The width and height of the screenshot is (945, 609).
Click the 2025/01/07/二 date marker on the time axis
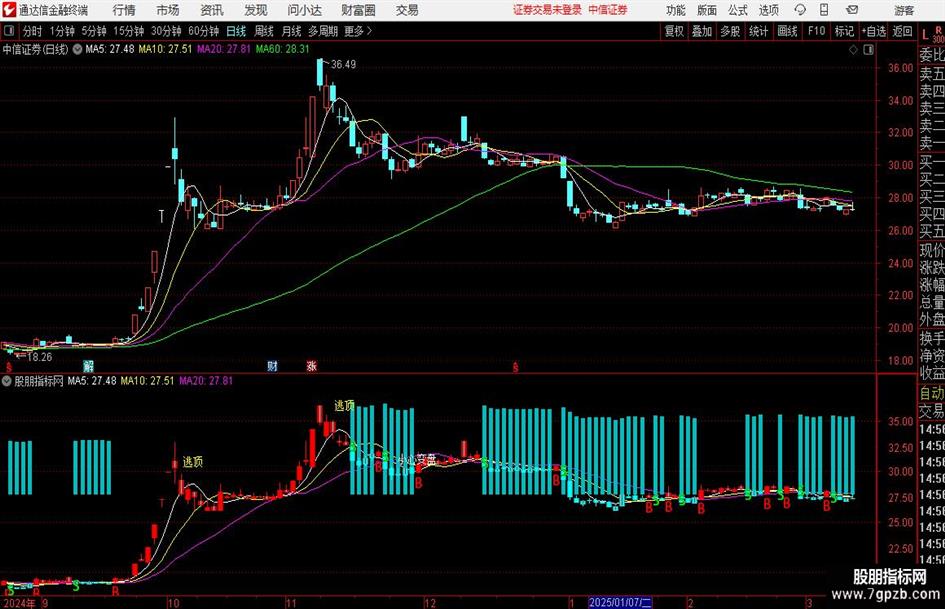tap(620, 602)
